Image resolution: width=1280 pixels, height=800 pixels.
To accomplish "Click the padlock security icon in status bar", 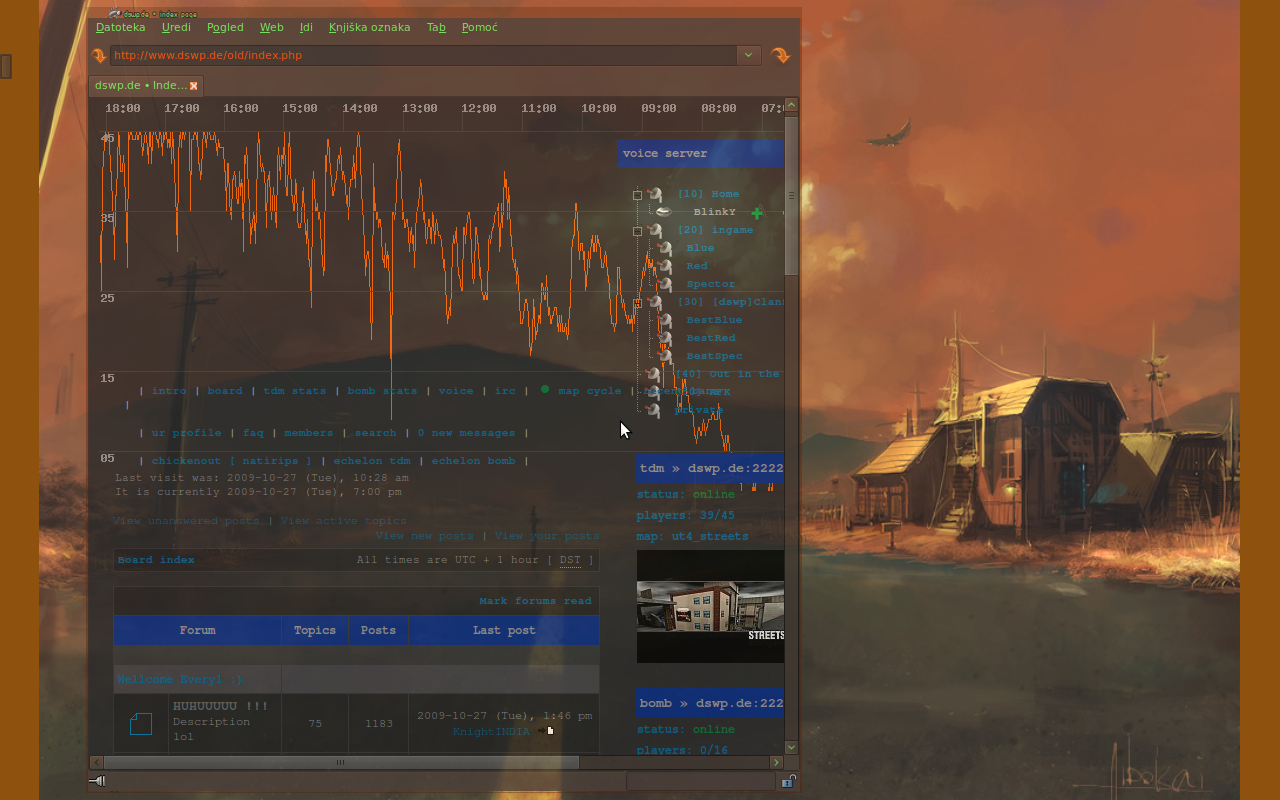I will click(x=788, y=781).
